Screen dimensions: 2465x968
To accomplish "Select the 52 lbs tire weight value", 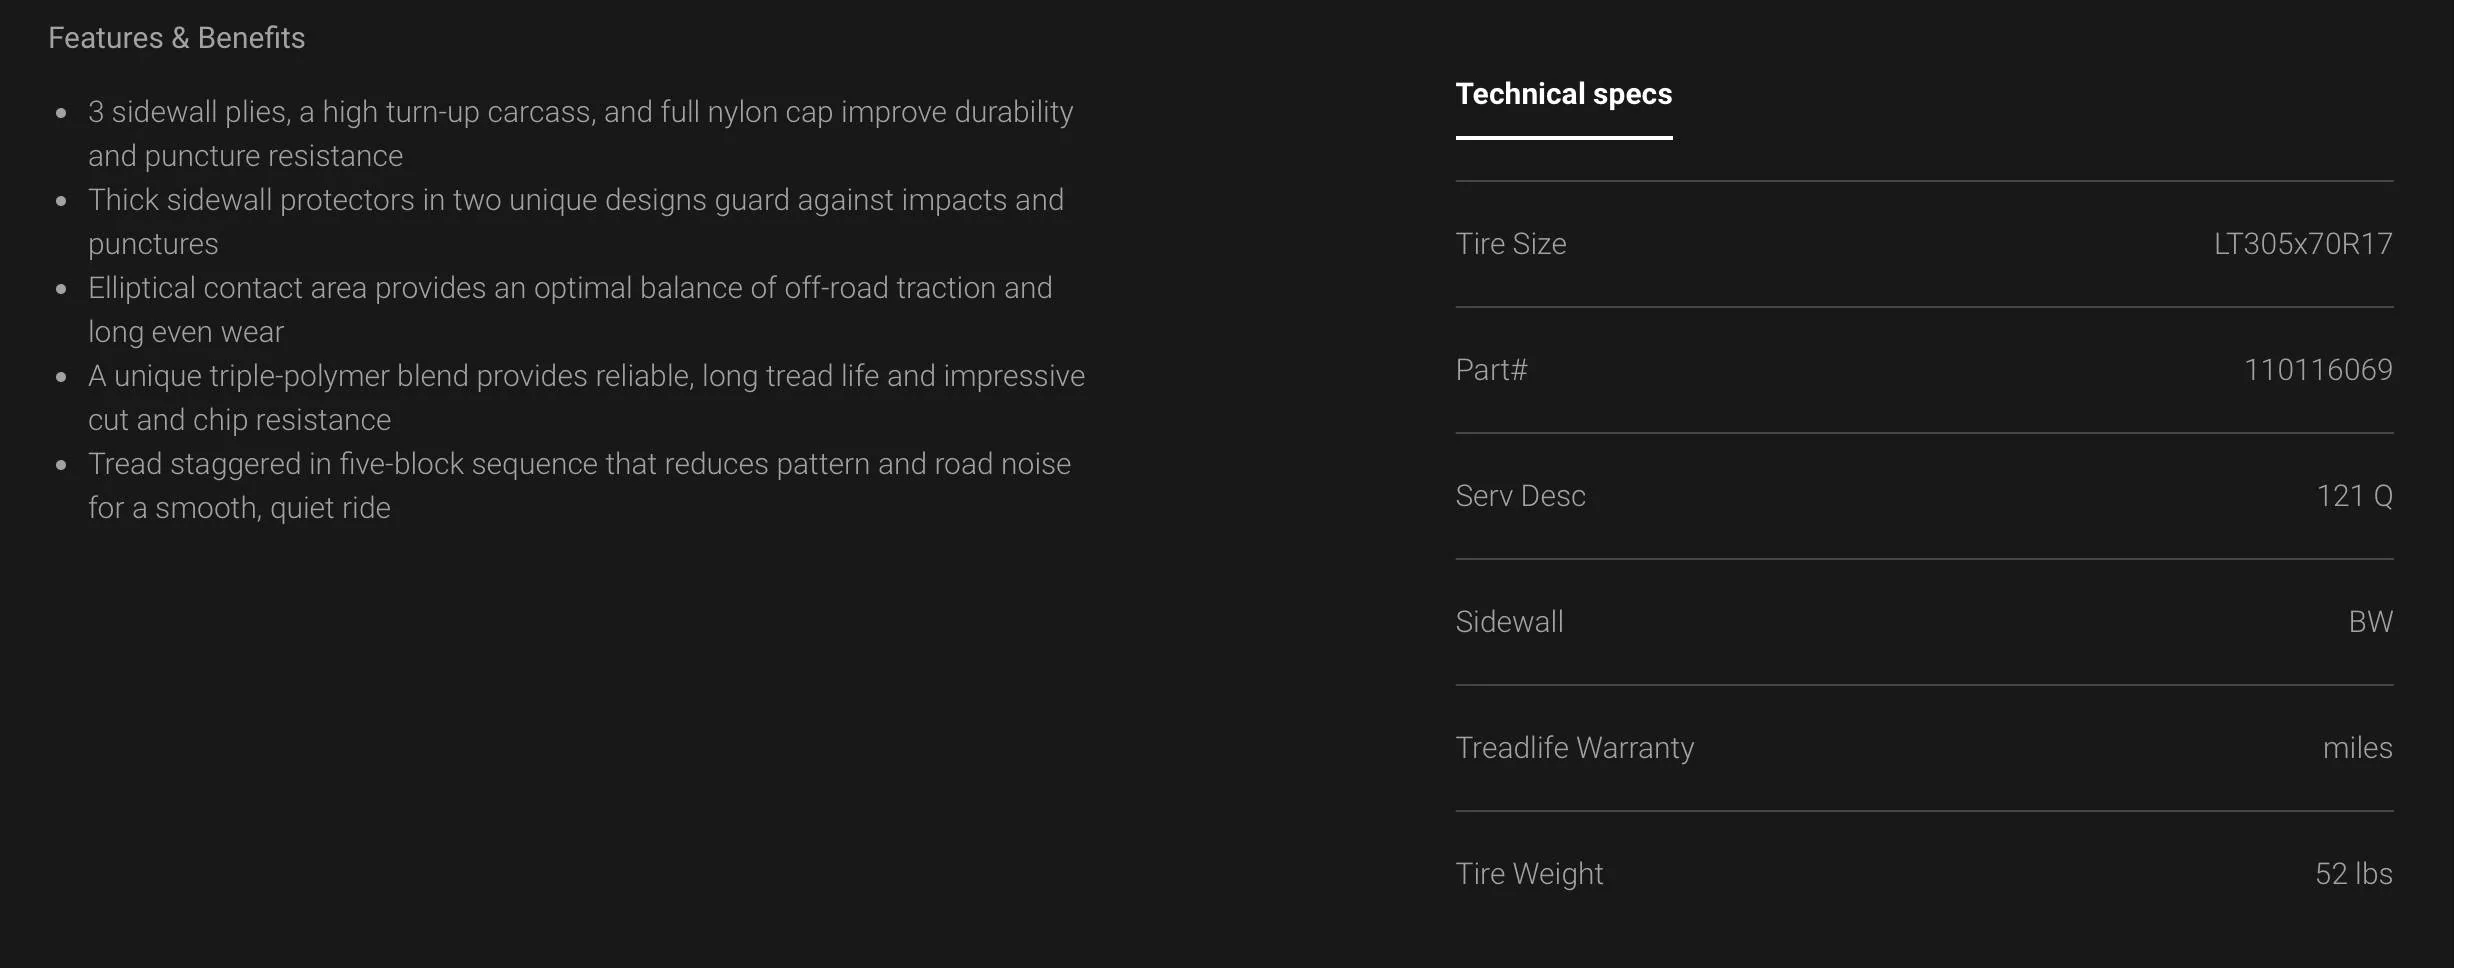I will coord(2353,874).
